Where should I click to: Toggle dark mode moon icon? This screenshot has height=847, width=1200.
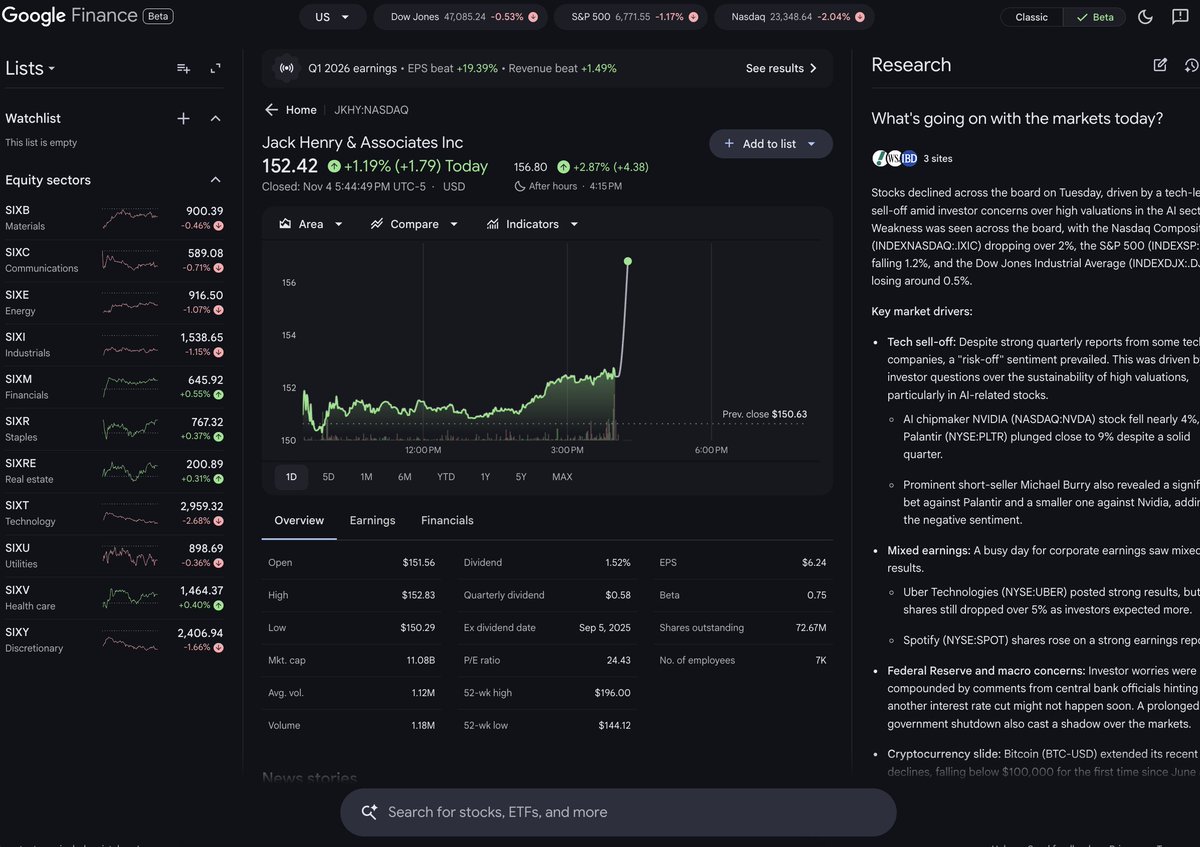point(1146,17)
